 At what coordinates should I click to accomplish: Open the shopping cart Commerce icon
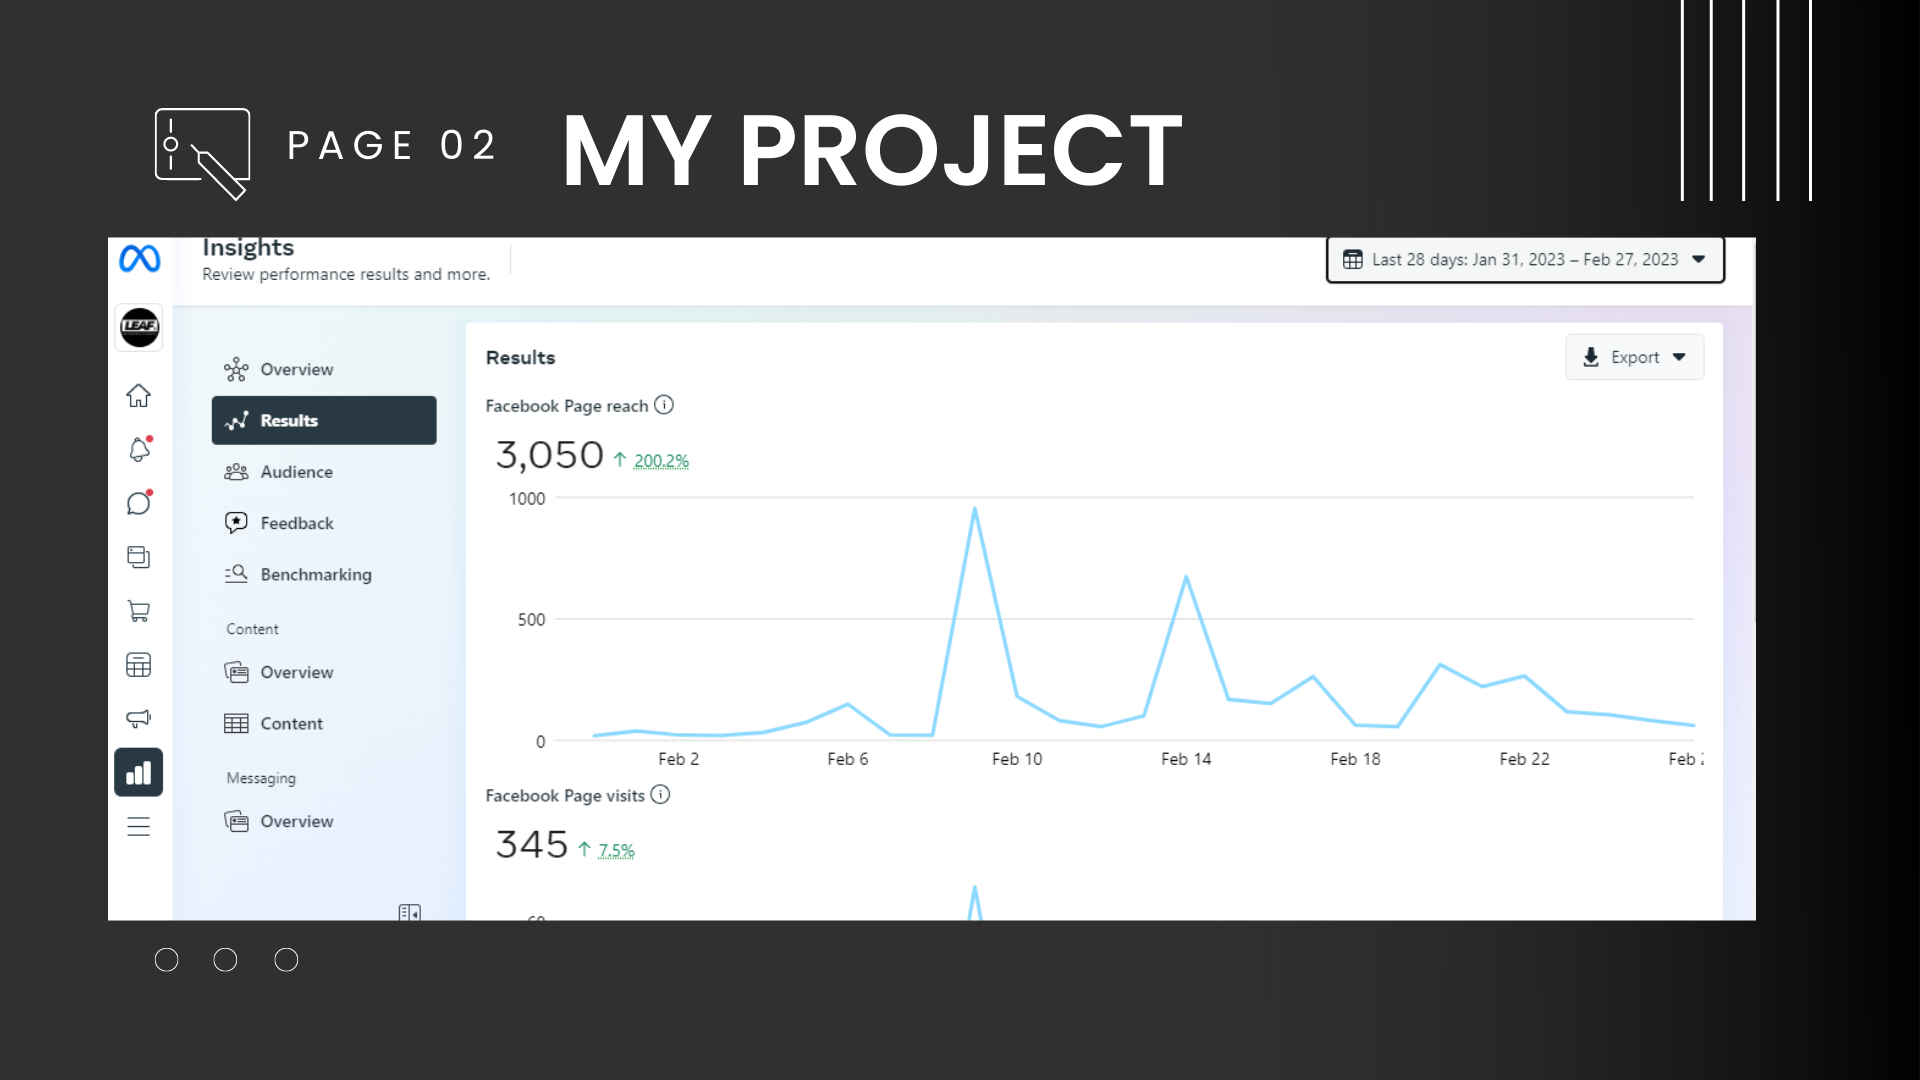pos(139,611)
